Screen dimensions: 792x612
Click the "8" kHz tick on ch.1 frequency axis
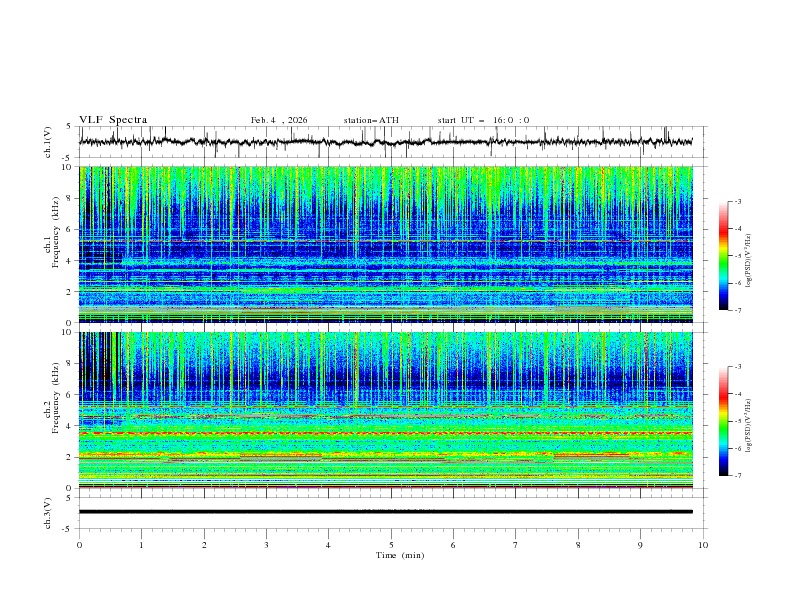coord(70,198)
